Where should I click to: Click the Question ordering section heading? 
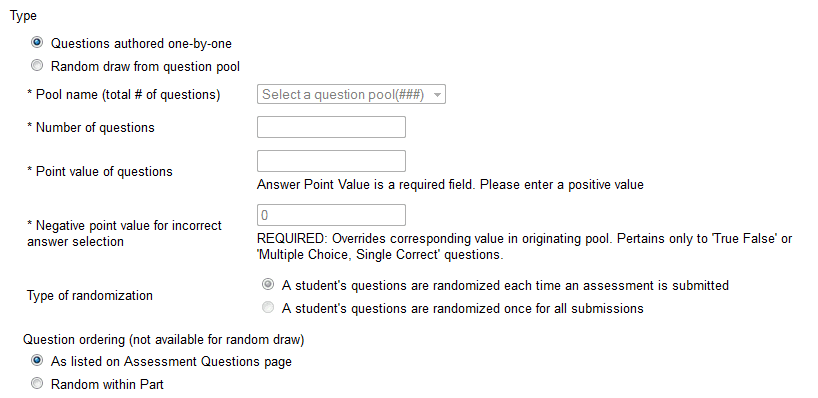(x=163, y=340)
